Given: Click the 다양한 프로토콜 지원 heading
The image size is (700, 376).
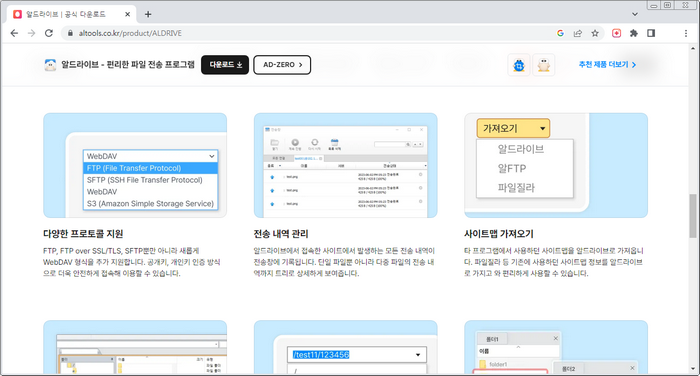Looking at the screenshot, I should tap(83, 234).
